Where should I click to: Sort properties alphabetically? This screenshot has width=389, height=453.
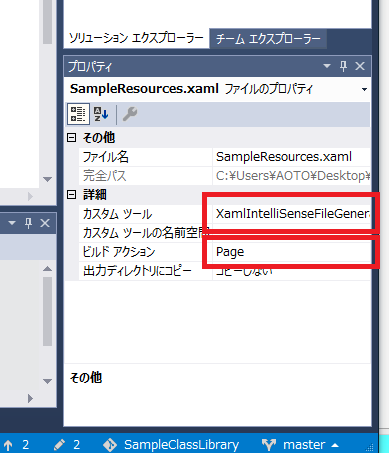101,114
